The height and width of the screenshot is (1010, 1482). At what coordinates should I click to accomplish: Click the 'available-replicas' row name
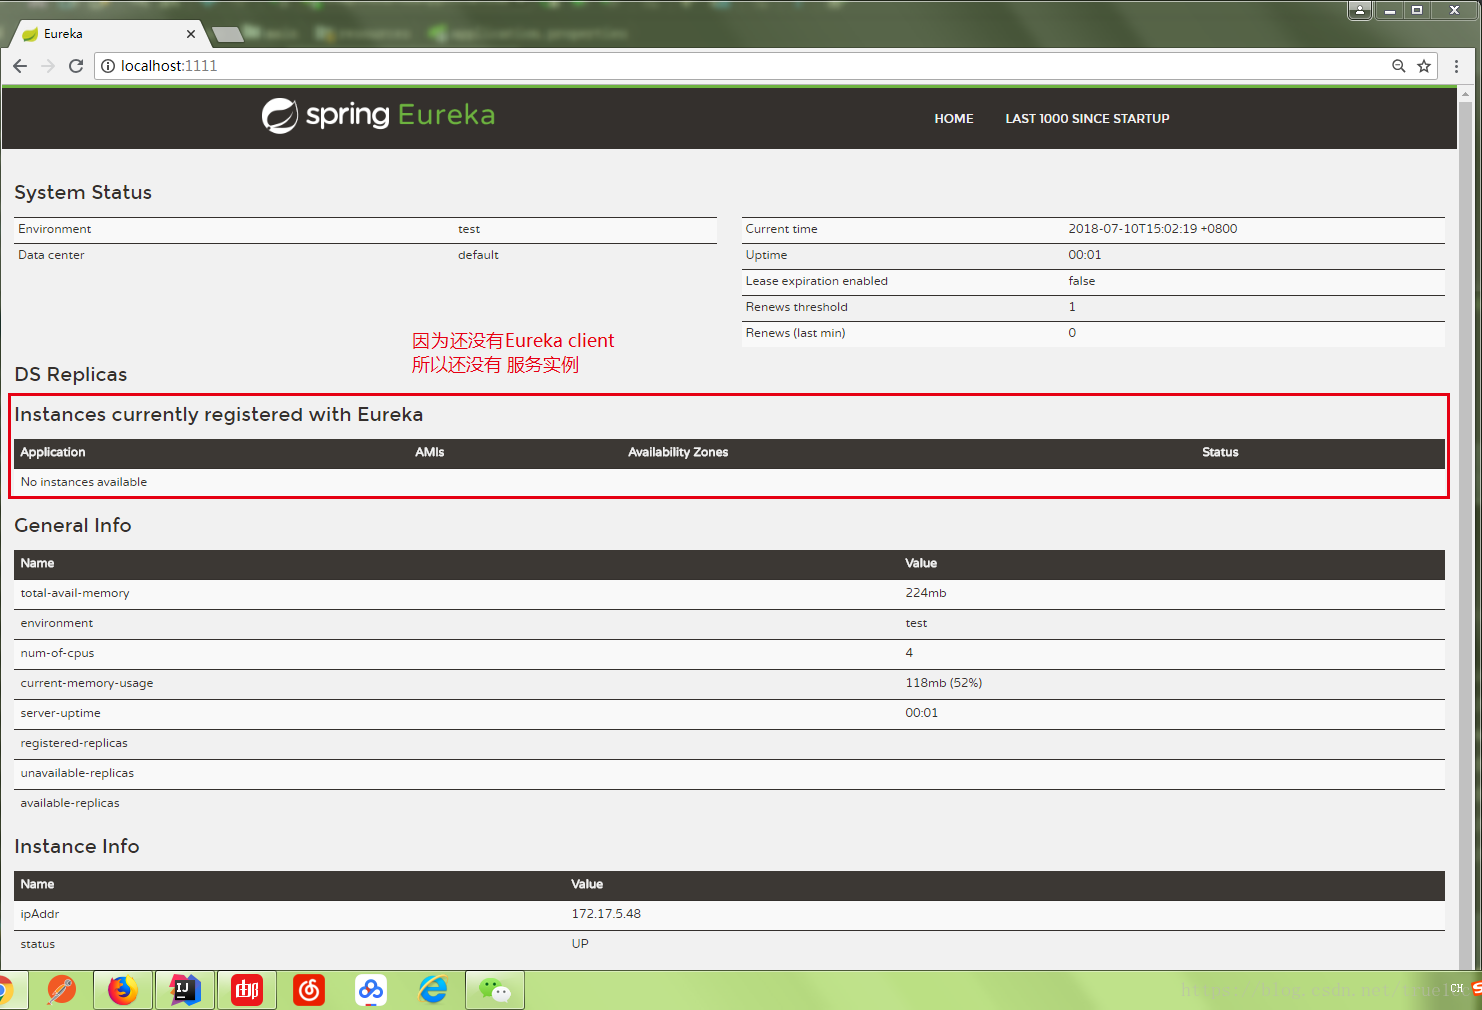click(x=70, y=803)
